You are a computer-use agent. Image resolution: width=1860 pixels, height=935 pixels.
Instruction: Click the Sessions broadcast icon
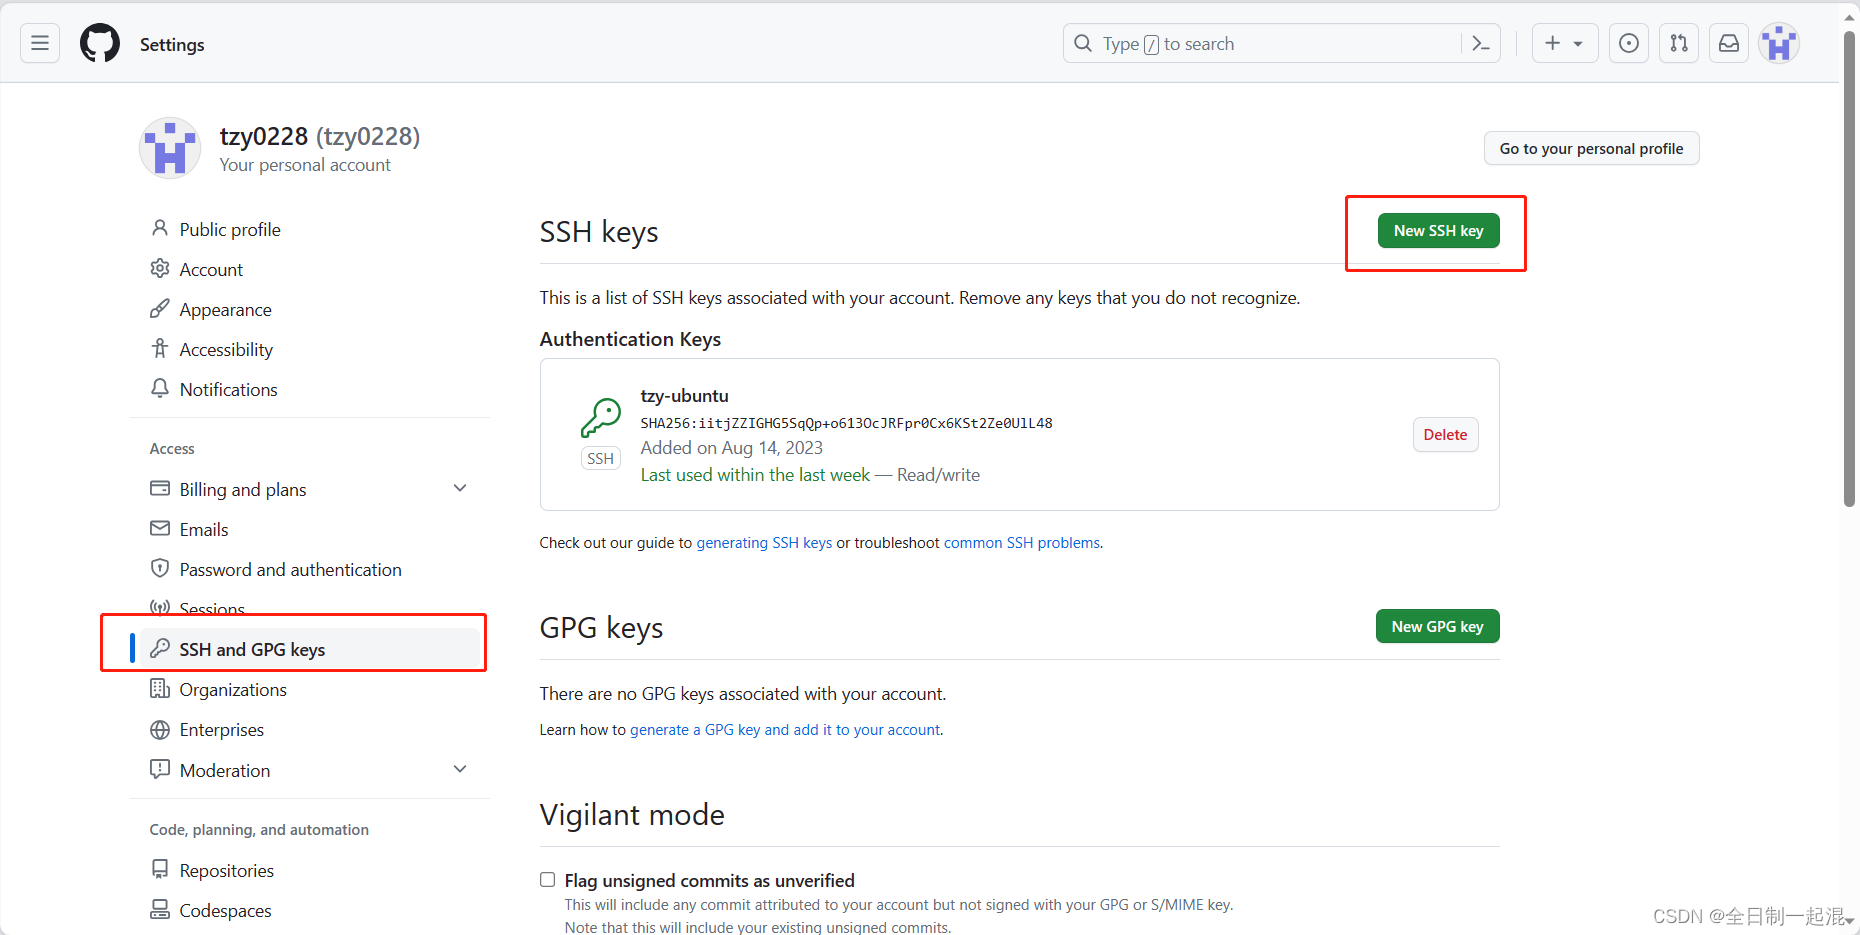(161, 608)
